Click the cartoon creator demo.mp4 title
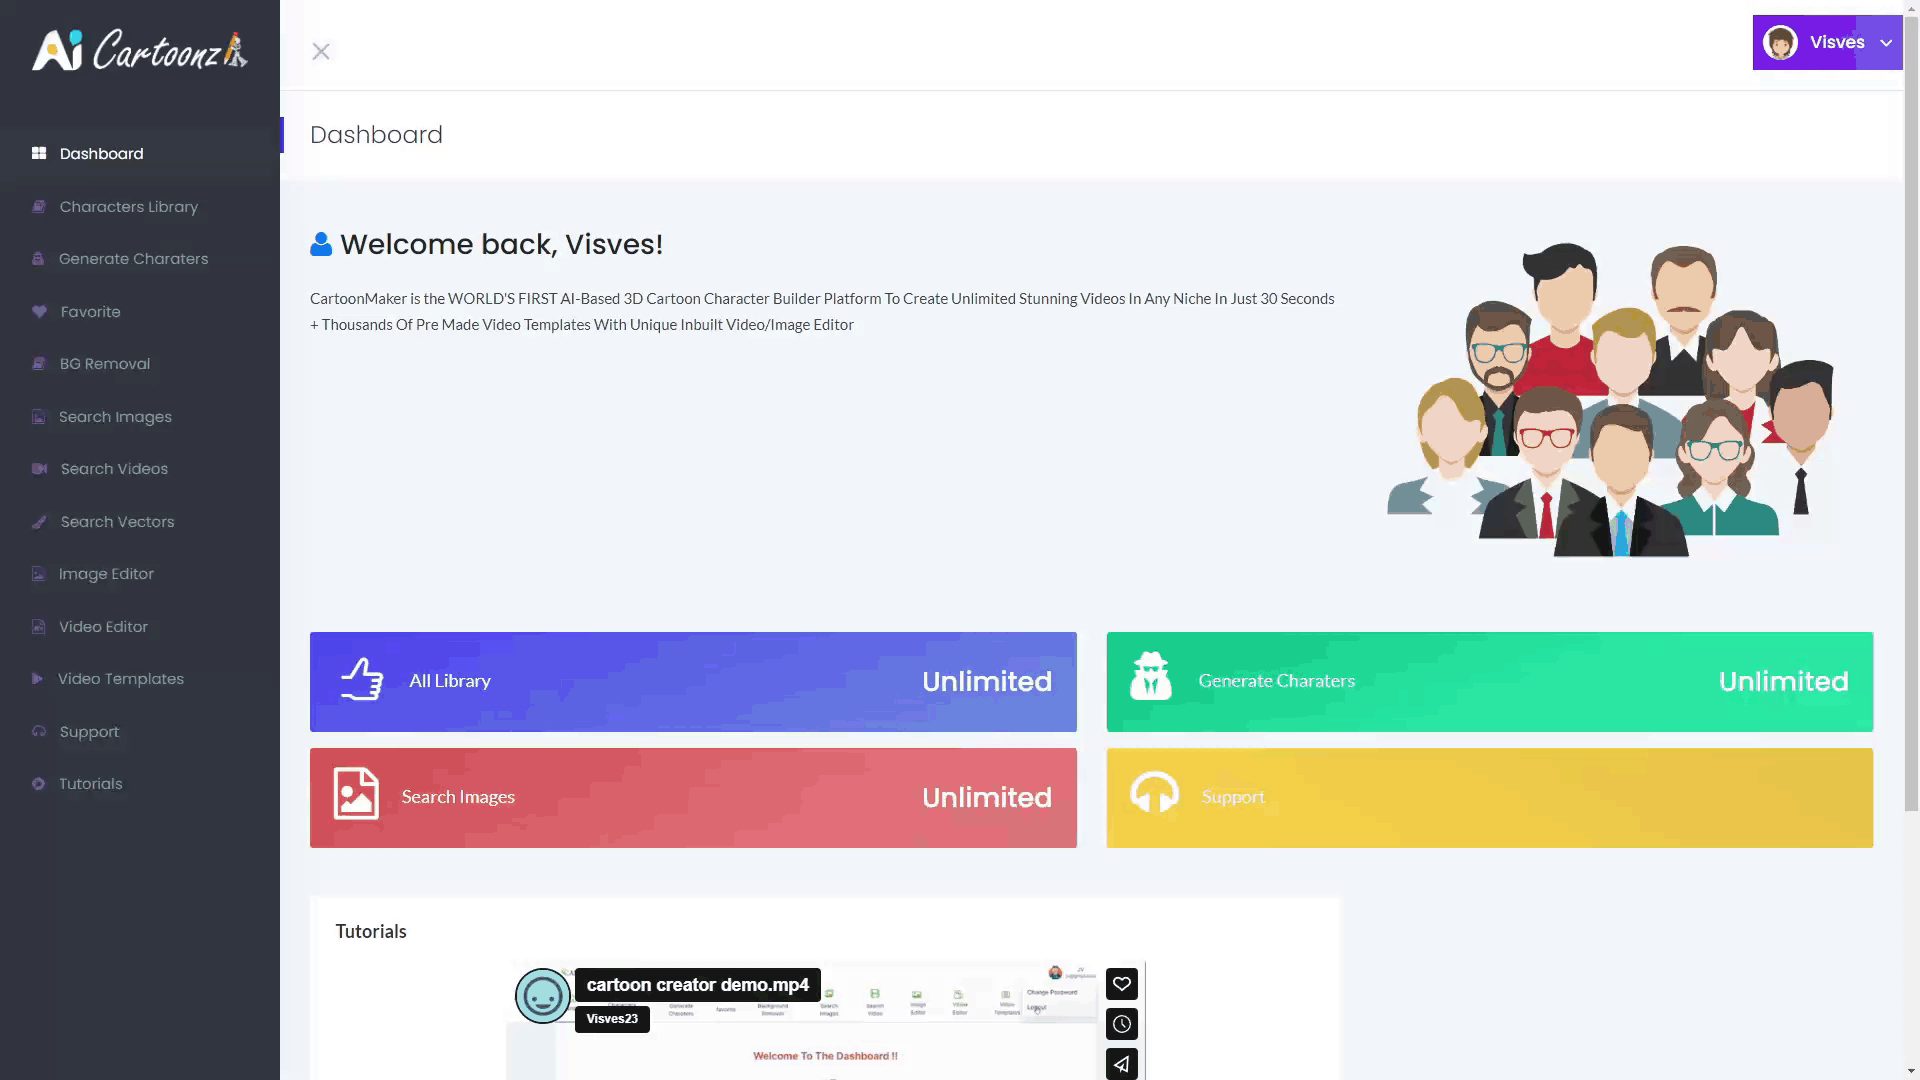Screen dimensions: 1920x1080 click(x=697, y=985)
